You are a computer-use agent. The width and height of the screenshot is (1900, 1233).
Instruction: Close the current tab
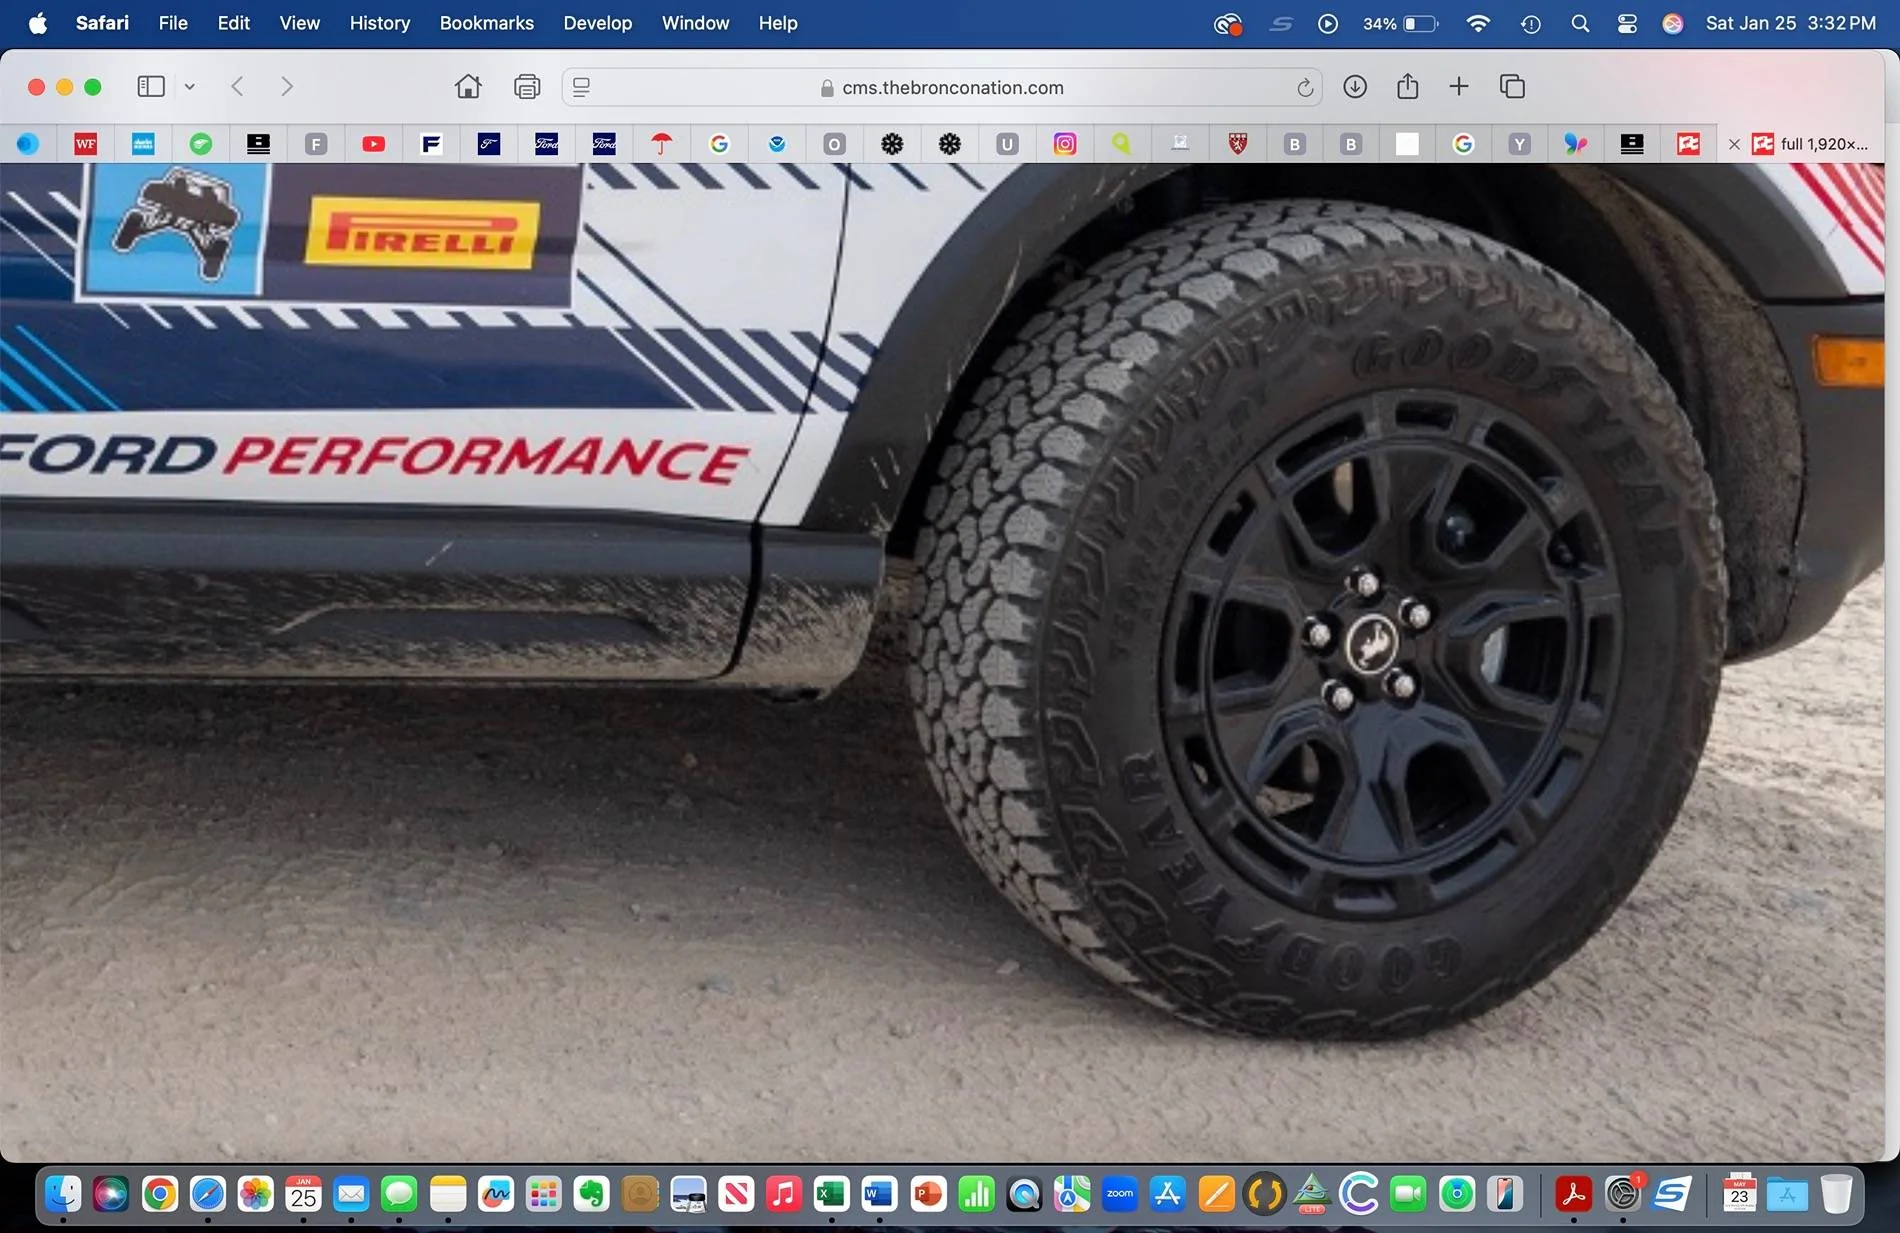(x=1734, y=144)
